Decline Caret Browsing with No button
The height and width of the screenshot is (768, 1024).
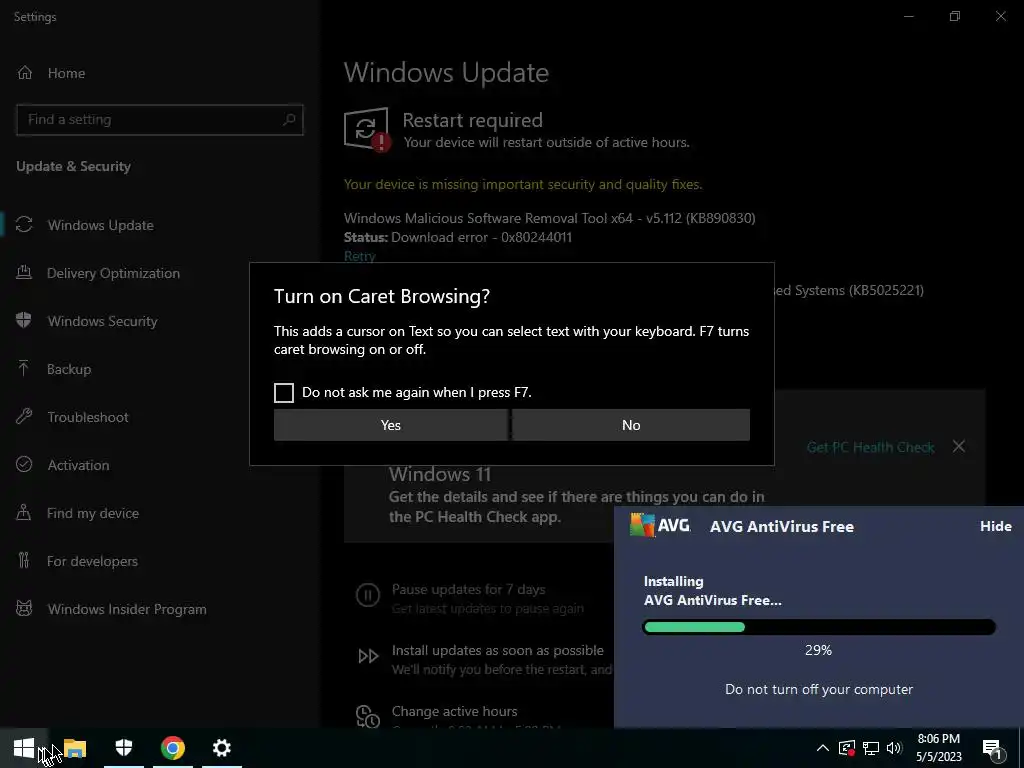pos(631,425)
